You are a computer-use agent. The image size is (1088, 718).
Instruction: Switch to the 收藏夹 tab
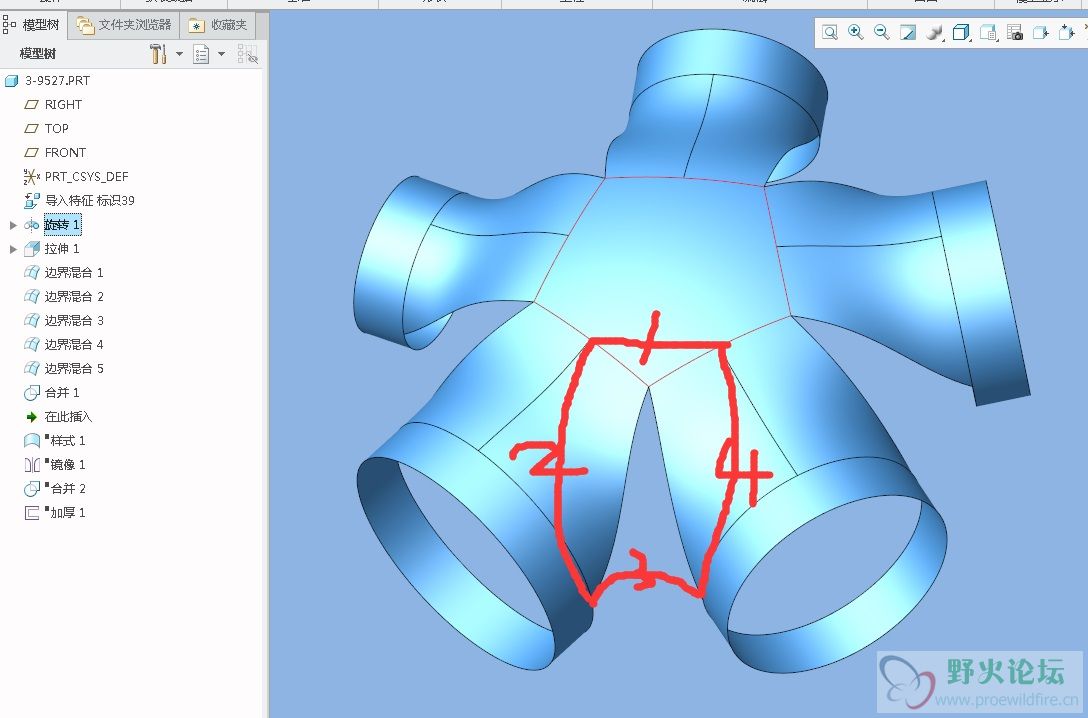point(218,25)
